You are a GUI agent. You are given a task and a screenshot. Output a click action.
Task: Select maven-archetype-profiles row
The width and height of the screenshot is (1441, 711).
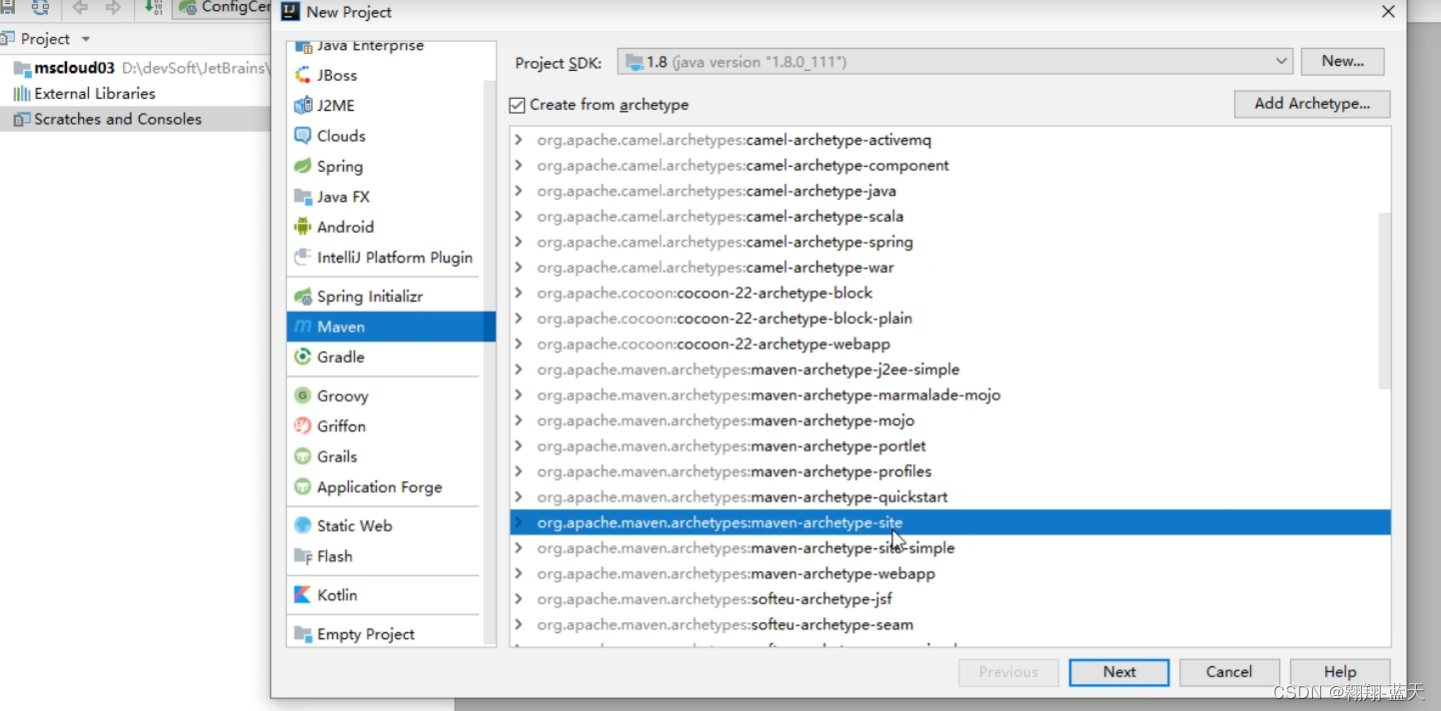tap(950, 472)
